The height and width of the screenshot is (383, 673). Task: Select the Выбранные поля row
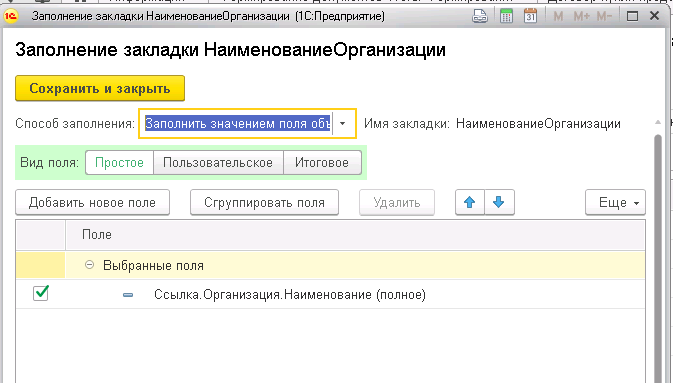pos(330,265)
